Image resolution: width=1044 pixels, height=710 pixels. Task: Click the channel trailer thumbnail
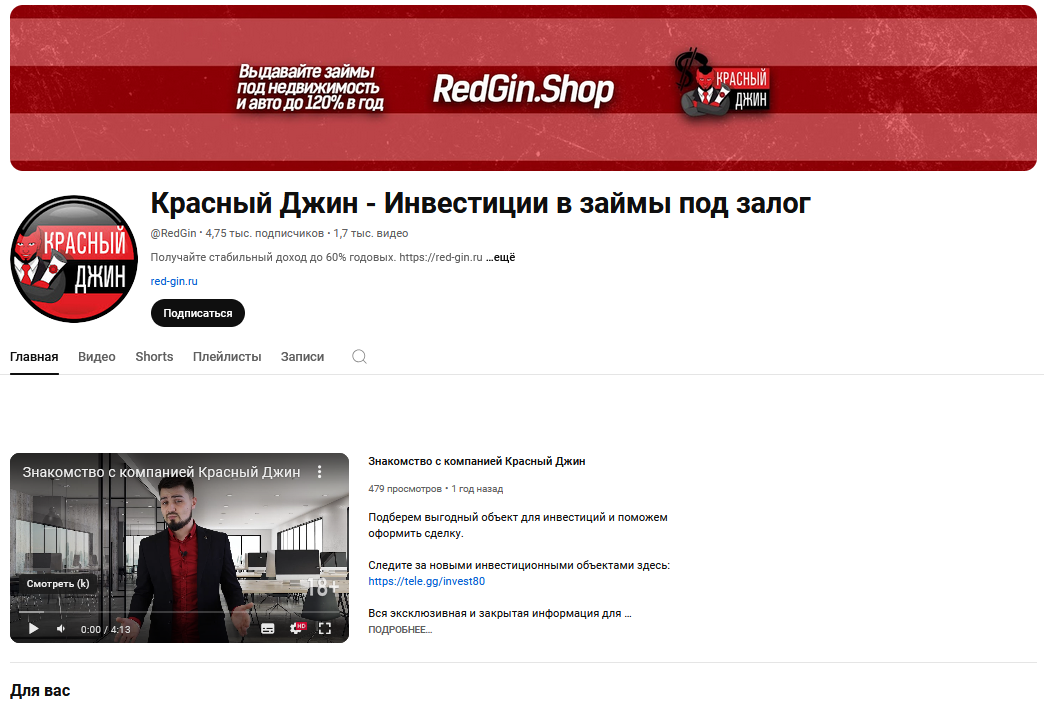tap(179, 547)
